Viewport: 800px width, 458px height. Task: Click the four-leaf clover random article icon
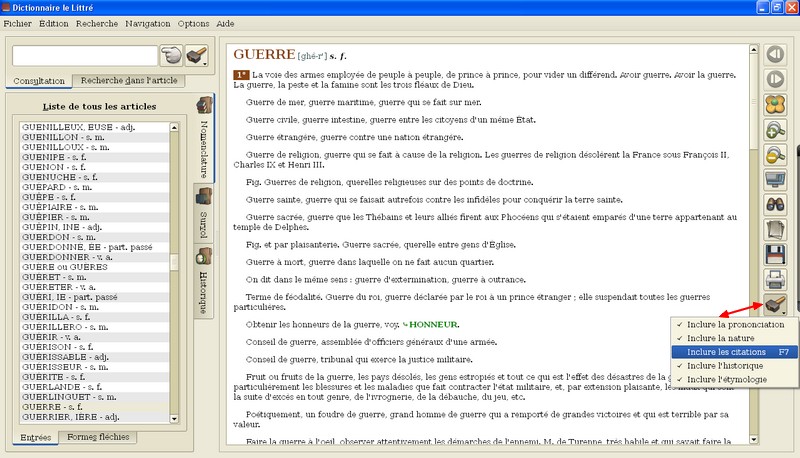point(775,105)
